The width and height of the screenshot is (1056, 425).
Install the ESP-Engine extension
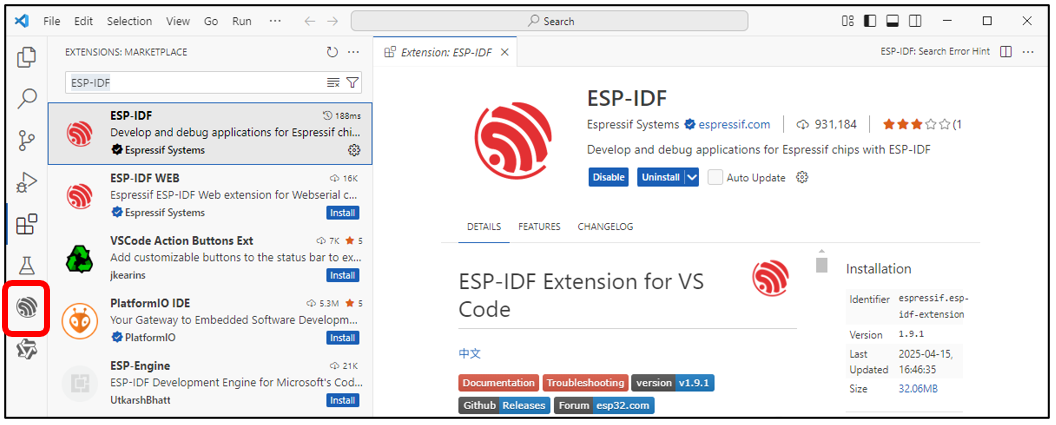coord(343,400)
